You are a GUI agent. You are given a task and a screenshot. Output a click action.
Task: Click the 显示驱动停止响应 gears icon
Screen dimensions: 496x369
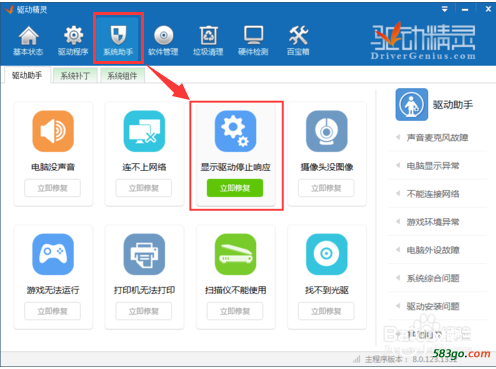click(x=236, y=131)
